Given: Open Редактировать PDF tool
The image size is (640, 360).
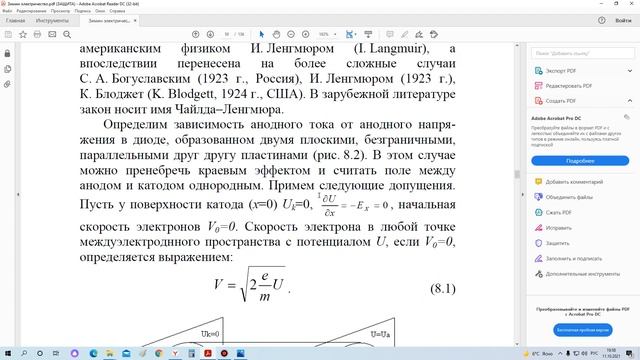Looking at the screenshot, I should point(569,86).
